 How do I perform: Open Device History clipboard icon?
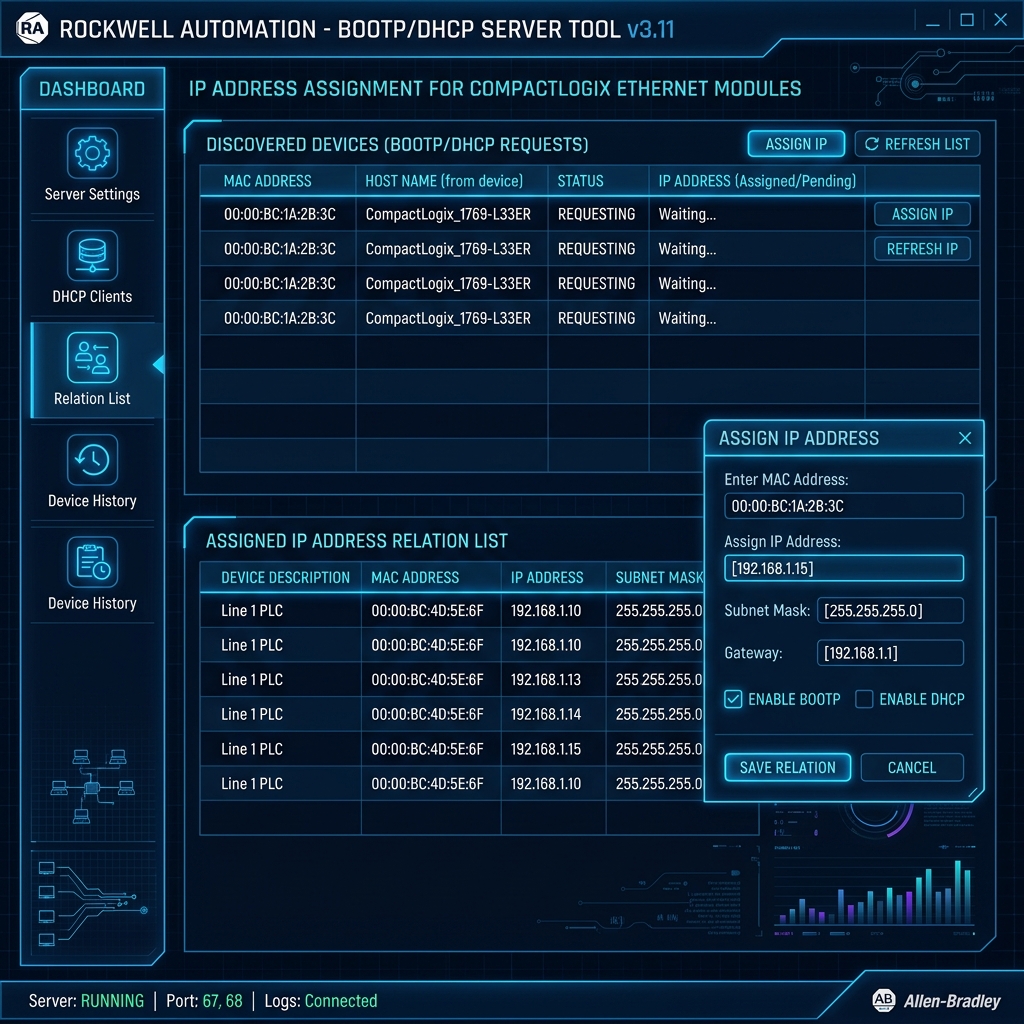(92, 562)
